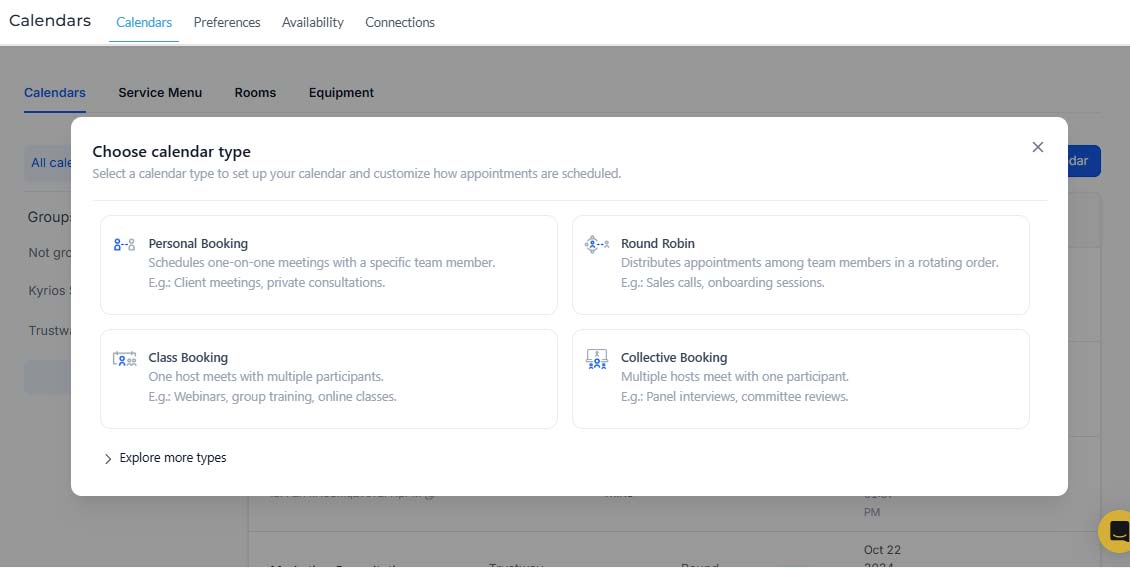Close the Choose calendar type dialog
This screenshot has width=1130, height=568.
tap(1038, 147)
